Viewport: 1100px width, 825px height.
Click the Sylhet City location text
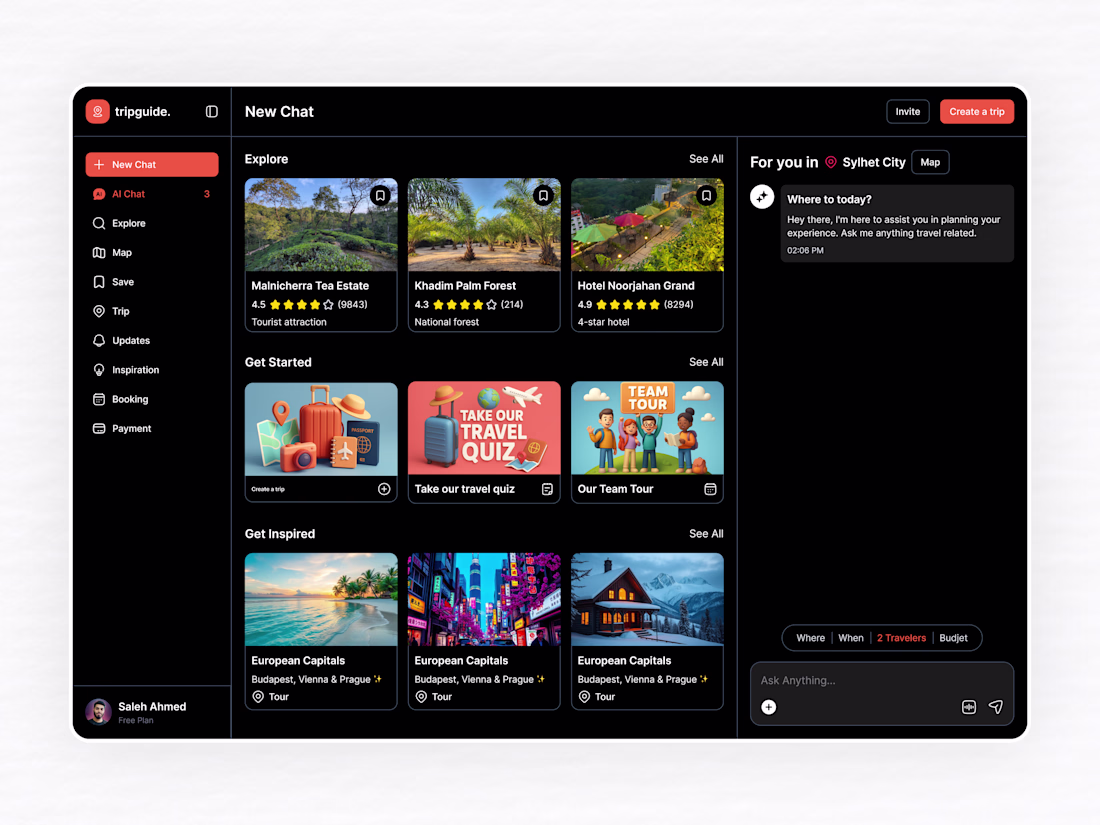pyautogui.click(x=874, y=162)
